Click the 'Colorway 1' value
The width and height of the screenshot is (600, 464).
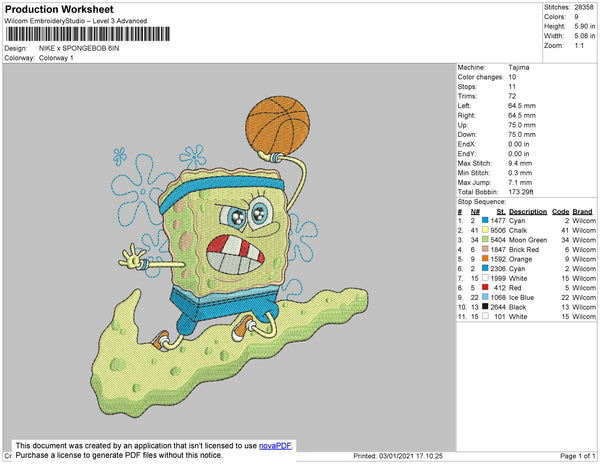[56, 58]
